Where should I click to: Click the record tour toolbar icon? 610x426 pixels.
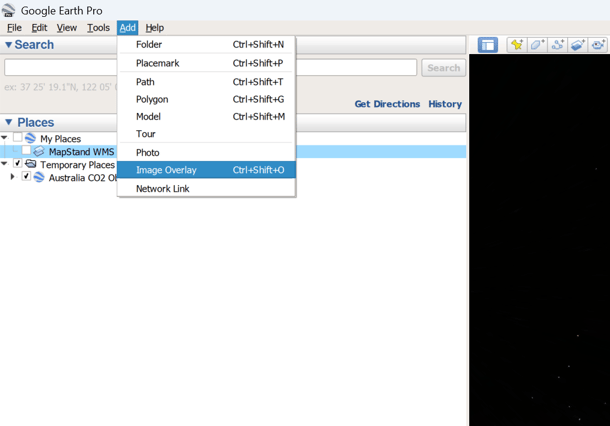click(598, 45)
